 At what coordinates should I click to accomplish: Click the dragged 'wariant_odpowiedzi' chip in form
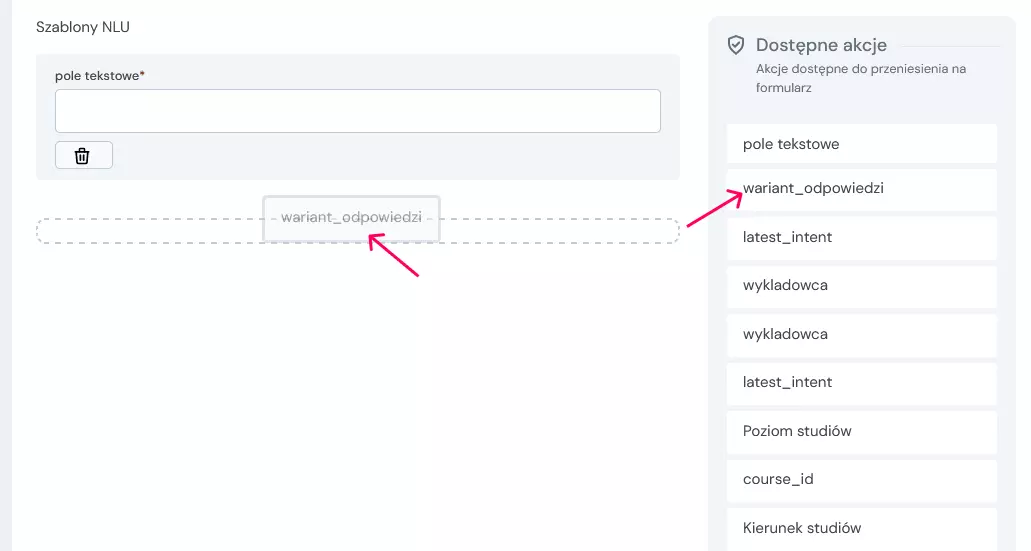pos(351,218)
